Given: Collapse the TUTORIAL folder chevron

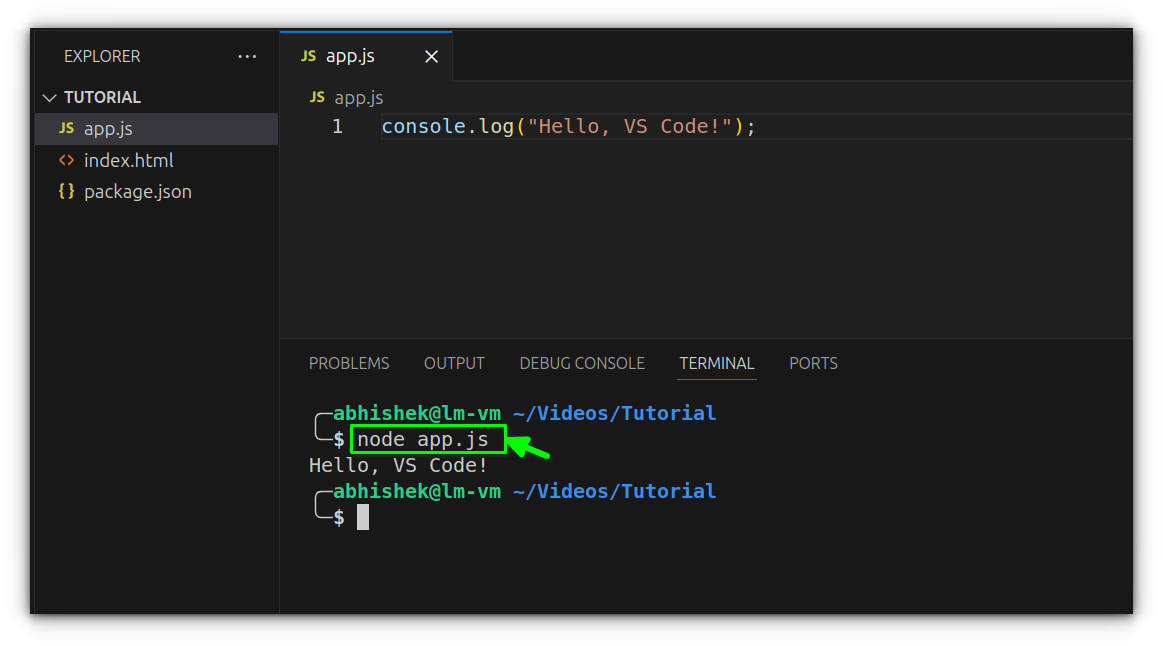Looking at the screenshot, I should click(x=49, y=97).
